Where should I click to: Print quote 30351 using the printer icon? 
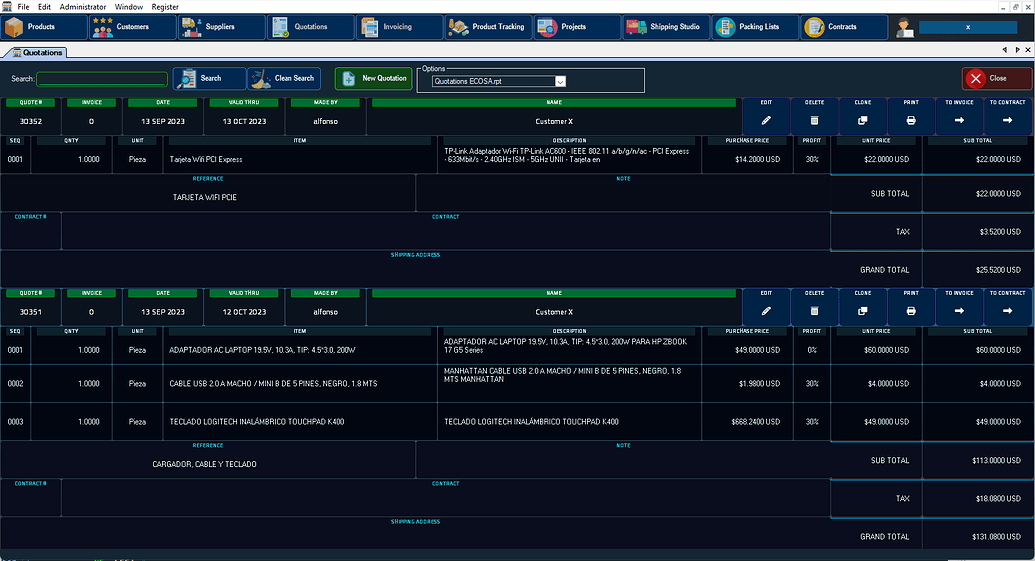pos(910,312)
